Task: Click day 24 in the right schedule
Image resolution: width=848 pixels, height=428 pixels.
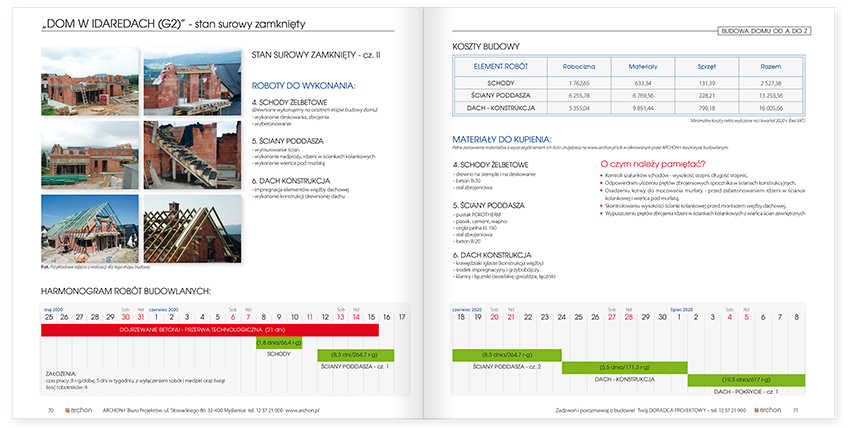Action: coord(561,317)
